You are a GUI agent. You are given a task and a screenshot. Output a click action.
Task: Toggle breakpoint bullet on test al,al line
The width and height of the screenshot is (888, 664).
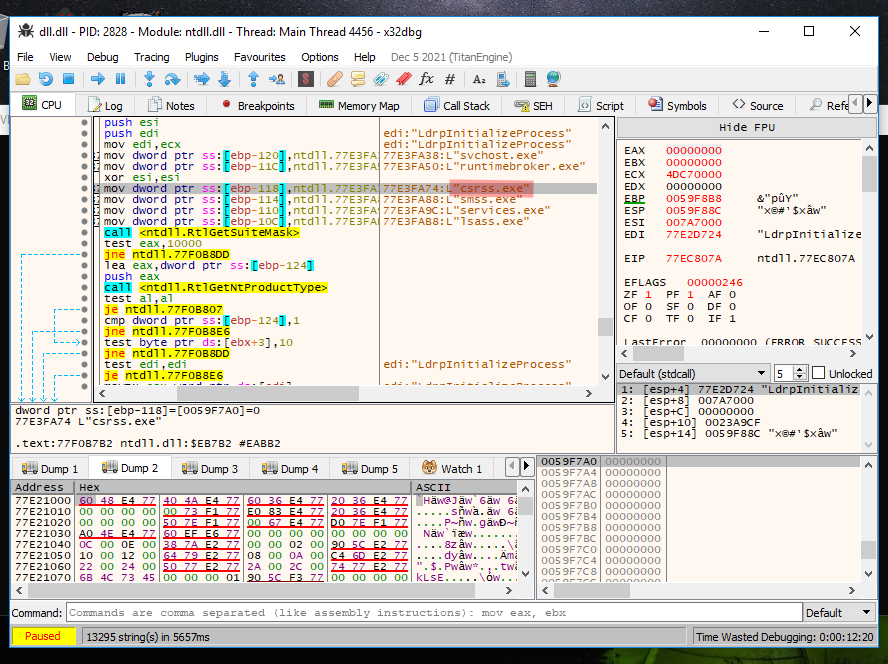pos(85,299)
